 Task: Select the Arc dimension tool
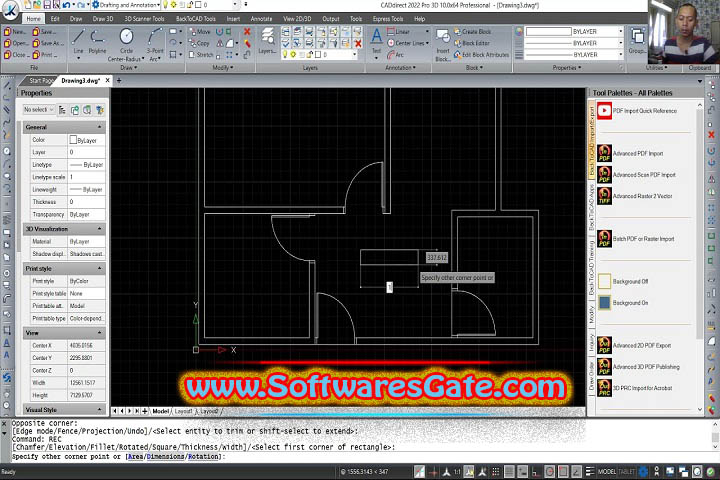[395, 55]
